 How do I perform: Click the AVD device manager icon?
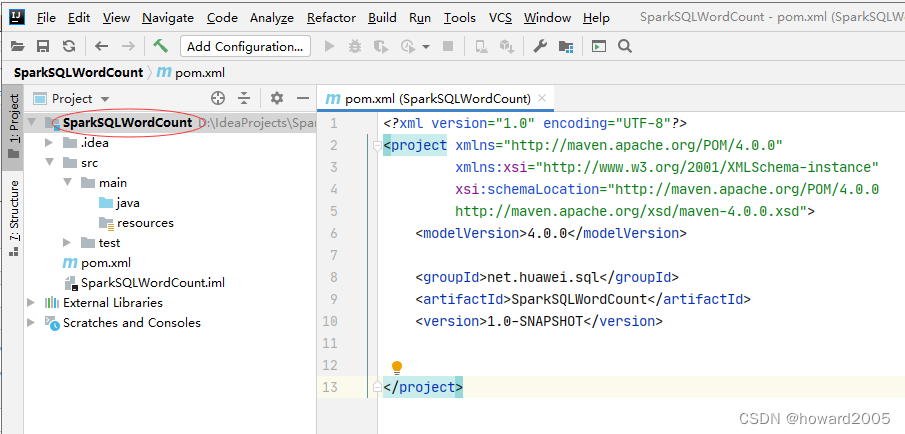481,46
